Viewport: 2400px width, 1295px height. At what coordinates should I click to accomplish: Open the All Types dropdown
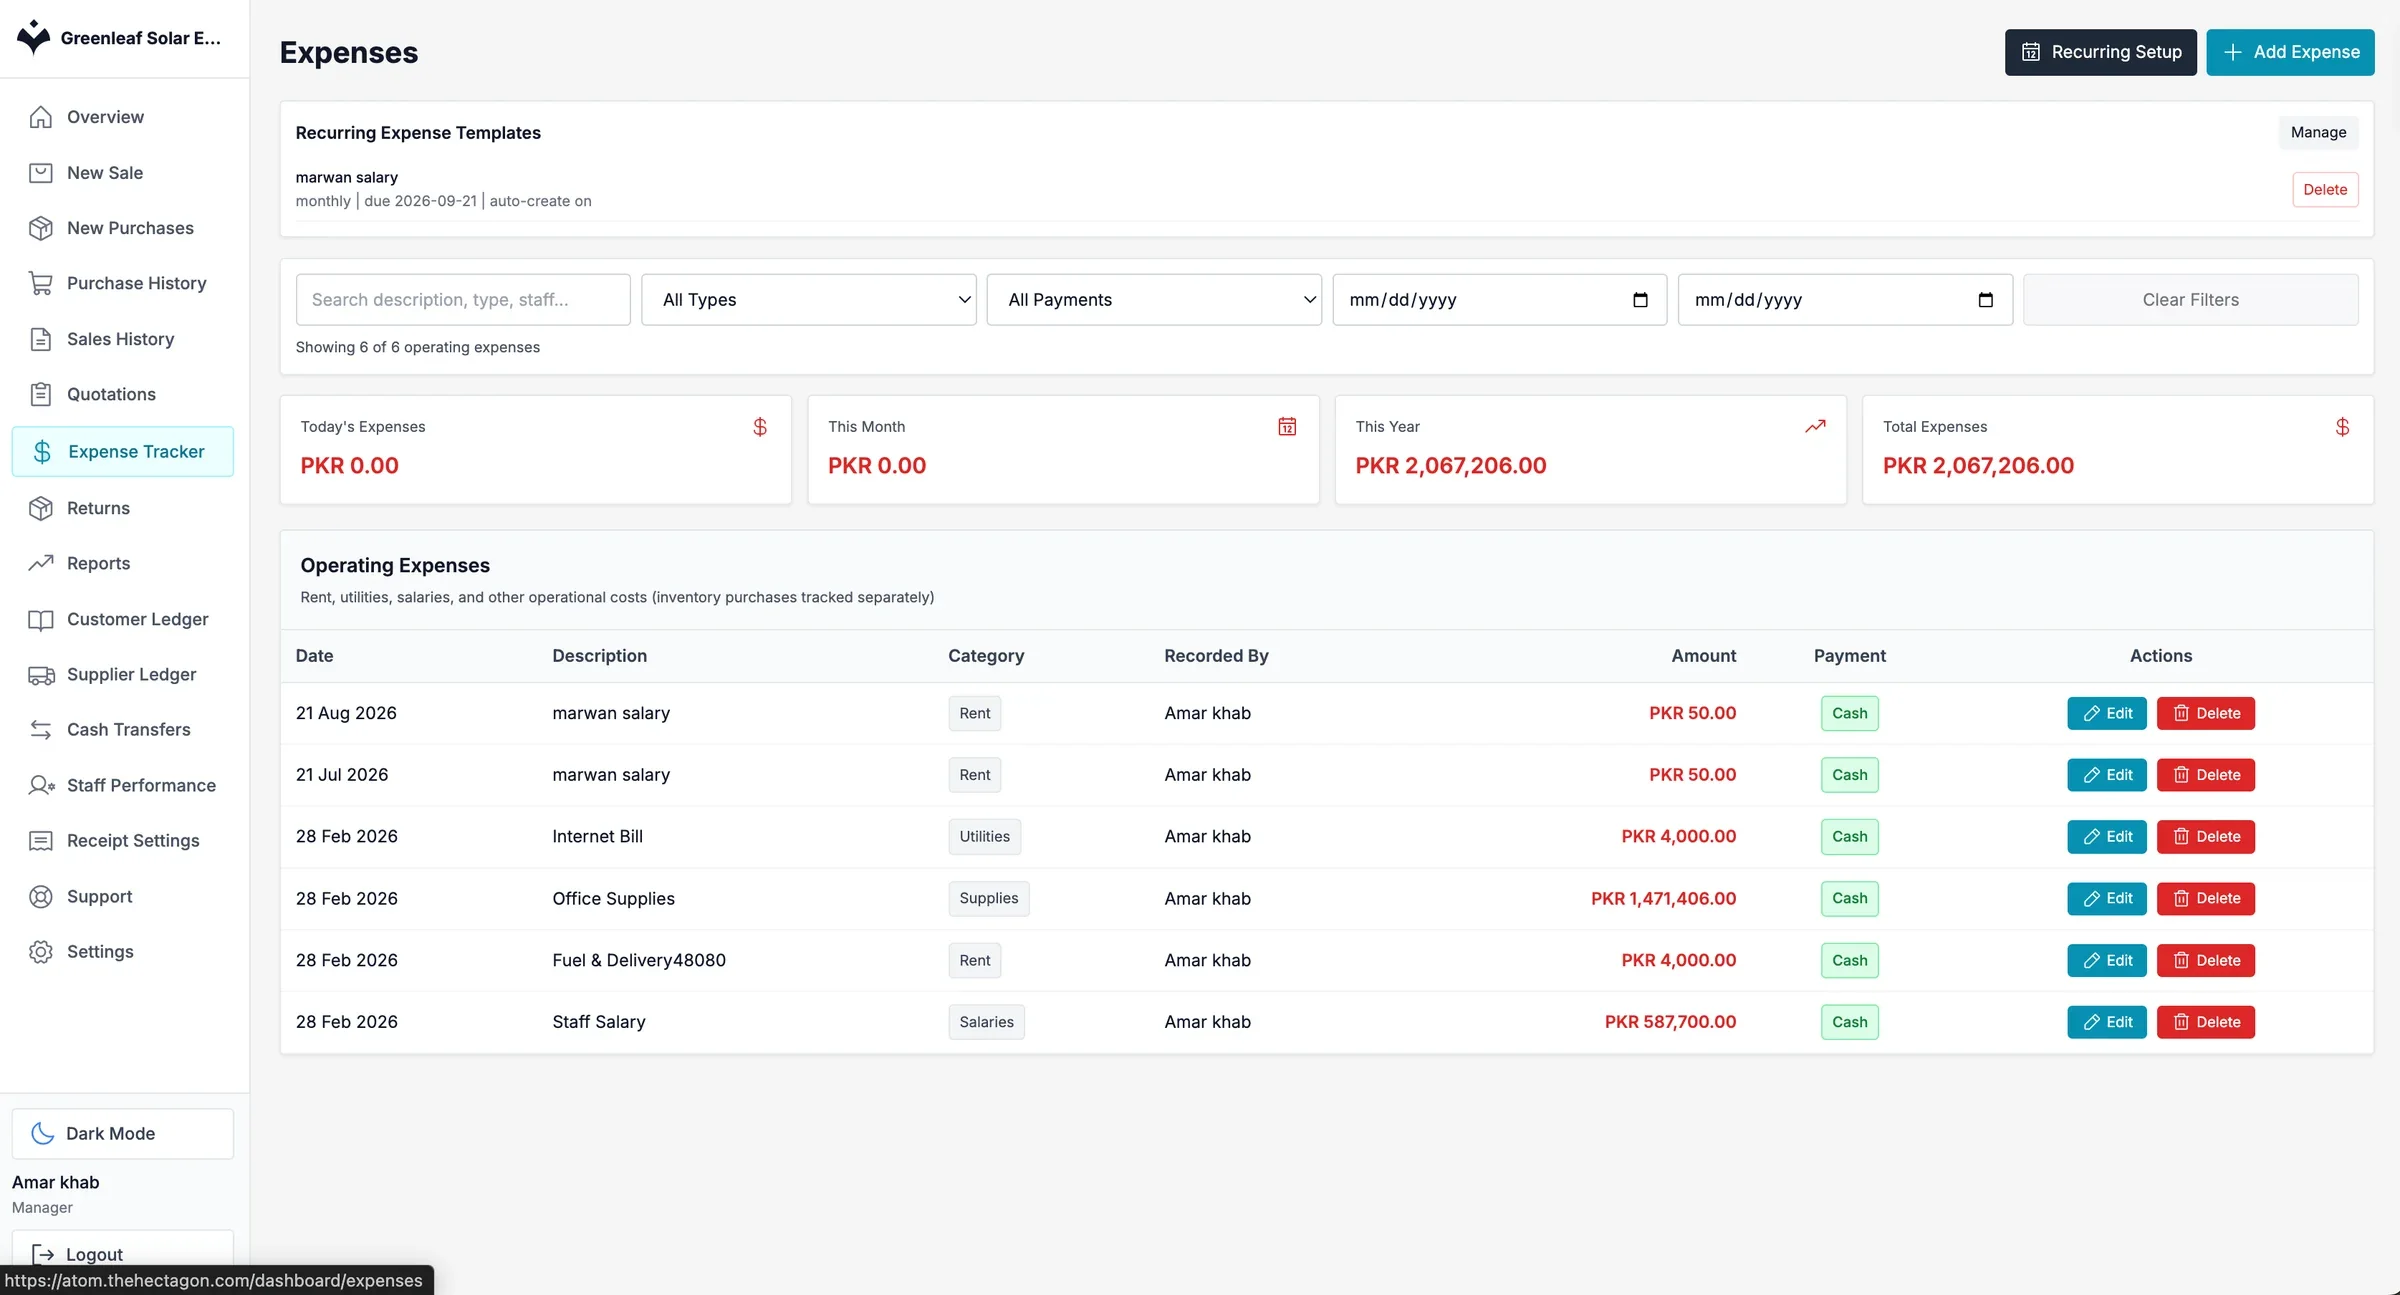pos(808,300)
